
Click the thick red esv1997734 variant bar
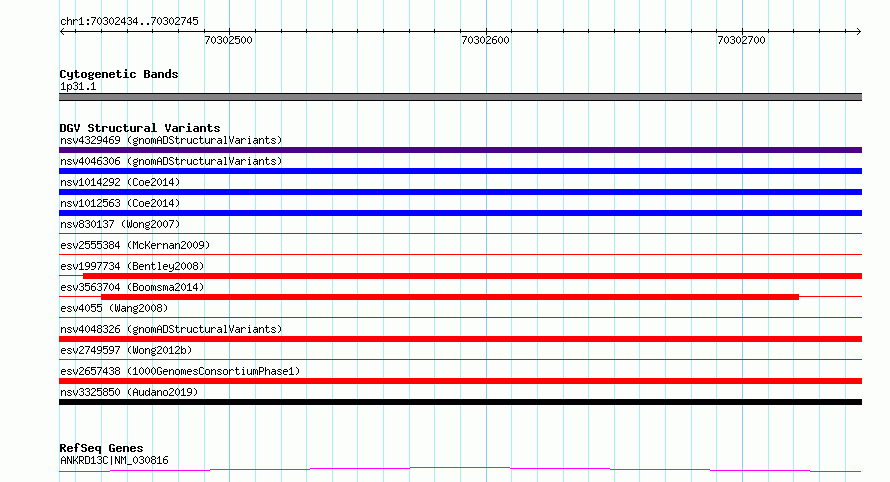(x=472, y=276)
